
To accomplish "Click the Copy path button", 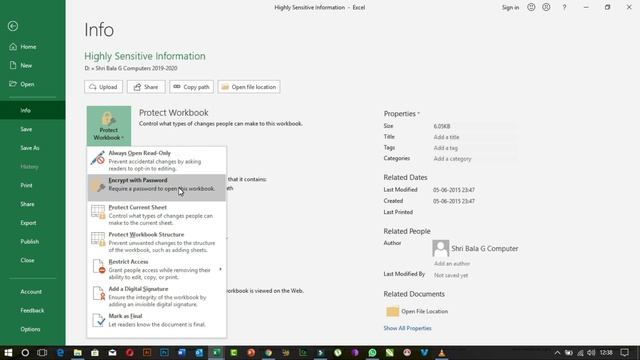I will click(191, 87).
